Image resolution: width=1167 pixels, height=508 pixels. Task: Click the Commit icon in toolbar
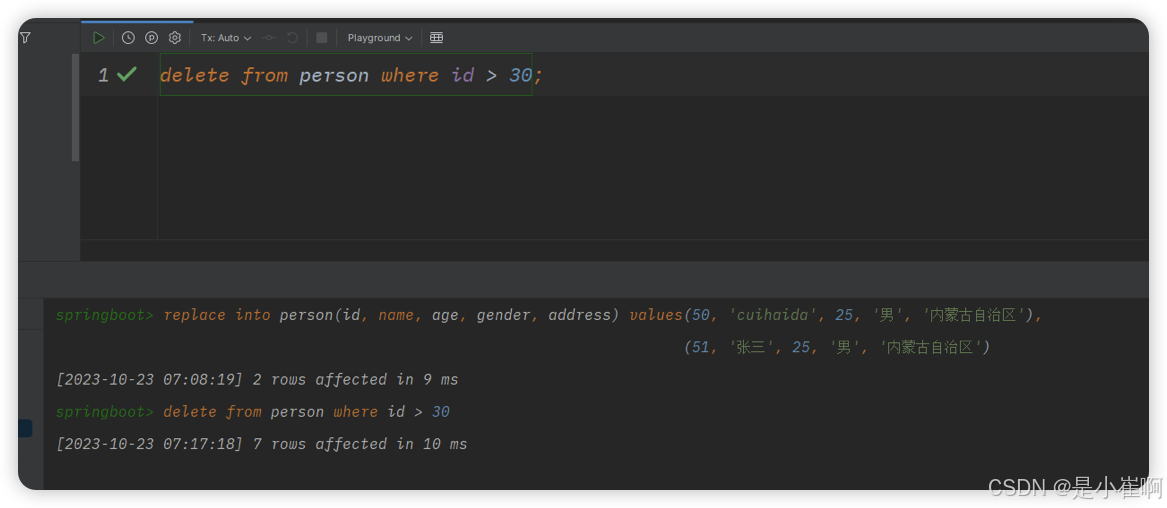pos(269,38)
